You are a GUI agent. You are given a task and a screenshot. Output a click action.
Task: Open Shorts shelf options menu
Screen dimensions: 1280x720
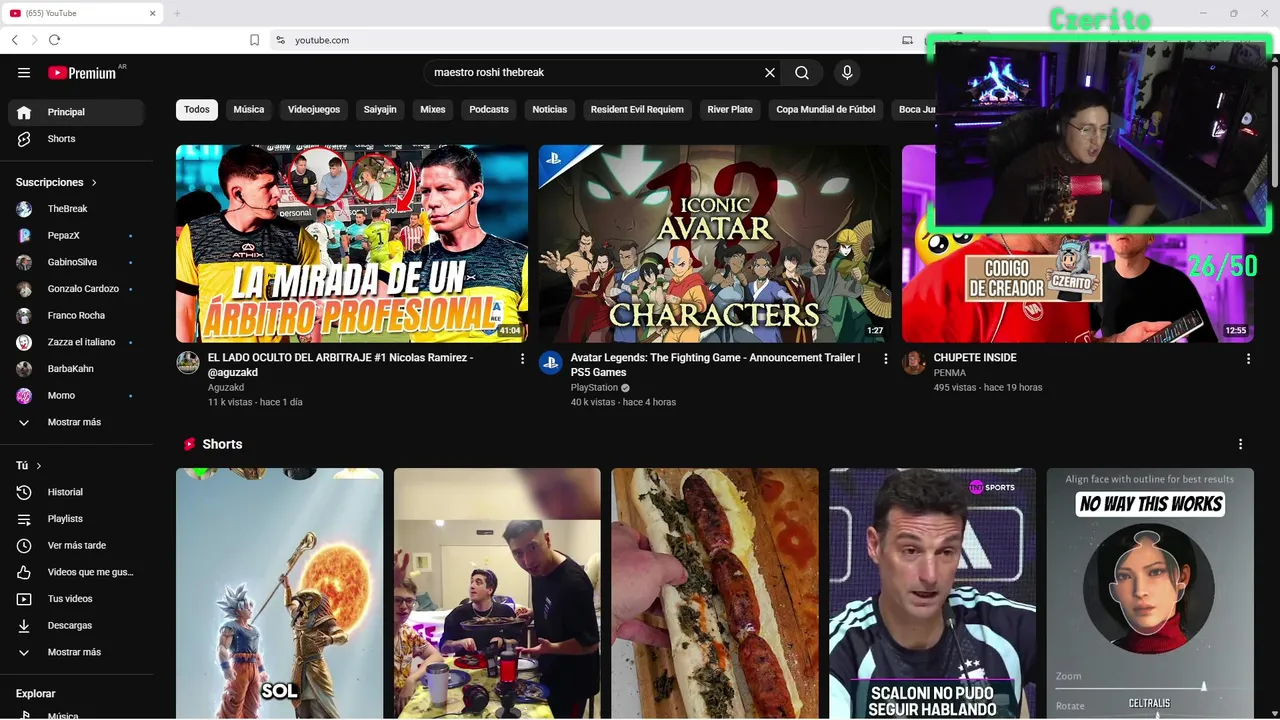pyautogui.click(x=1241, y=444)
